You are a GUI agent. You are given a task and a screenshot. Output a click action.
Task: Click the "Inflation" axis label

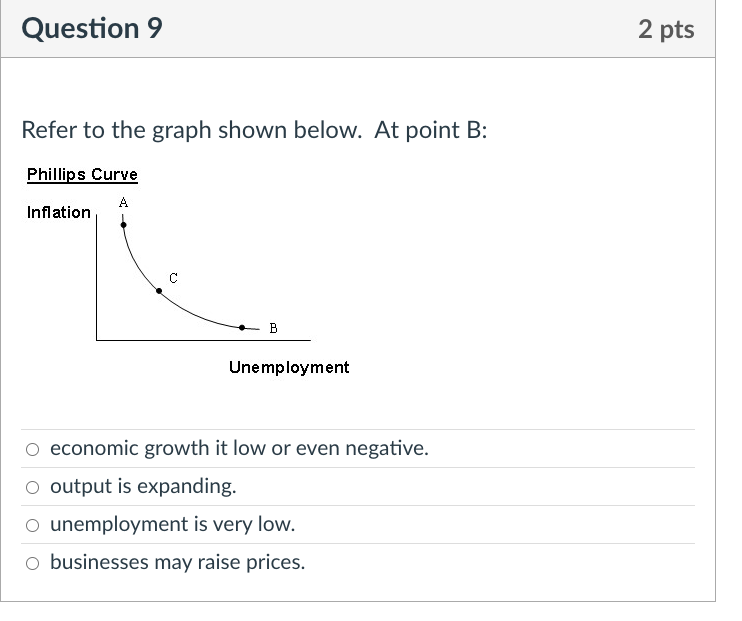click(x=58, y=212)
